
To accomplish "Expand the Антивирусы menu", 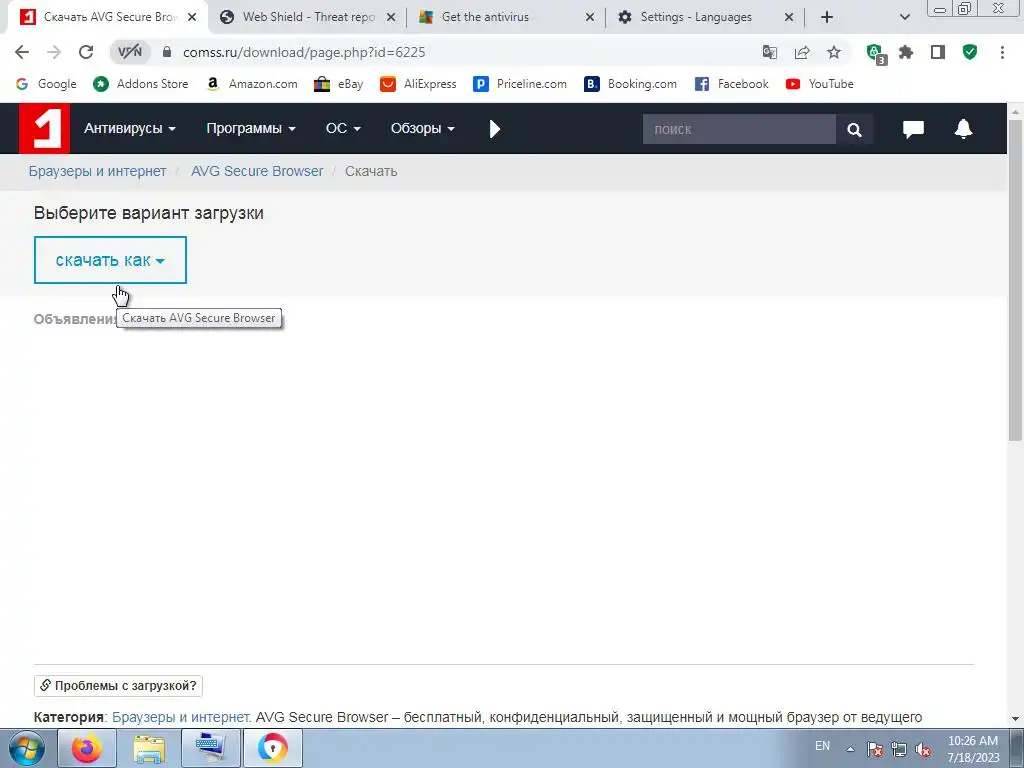I will pyautogui.click(x=129, y=129).
